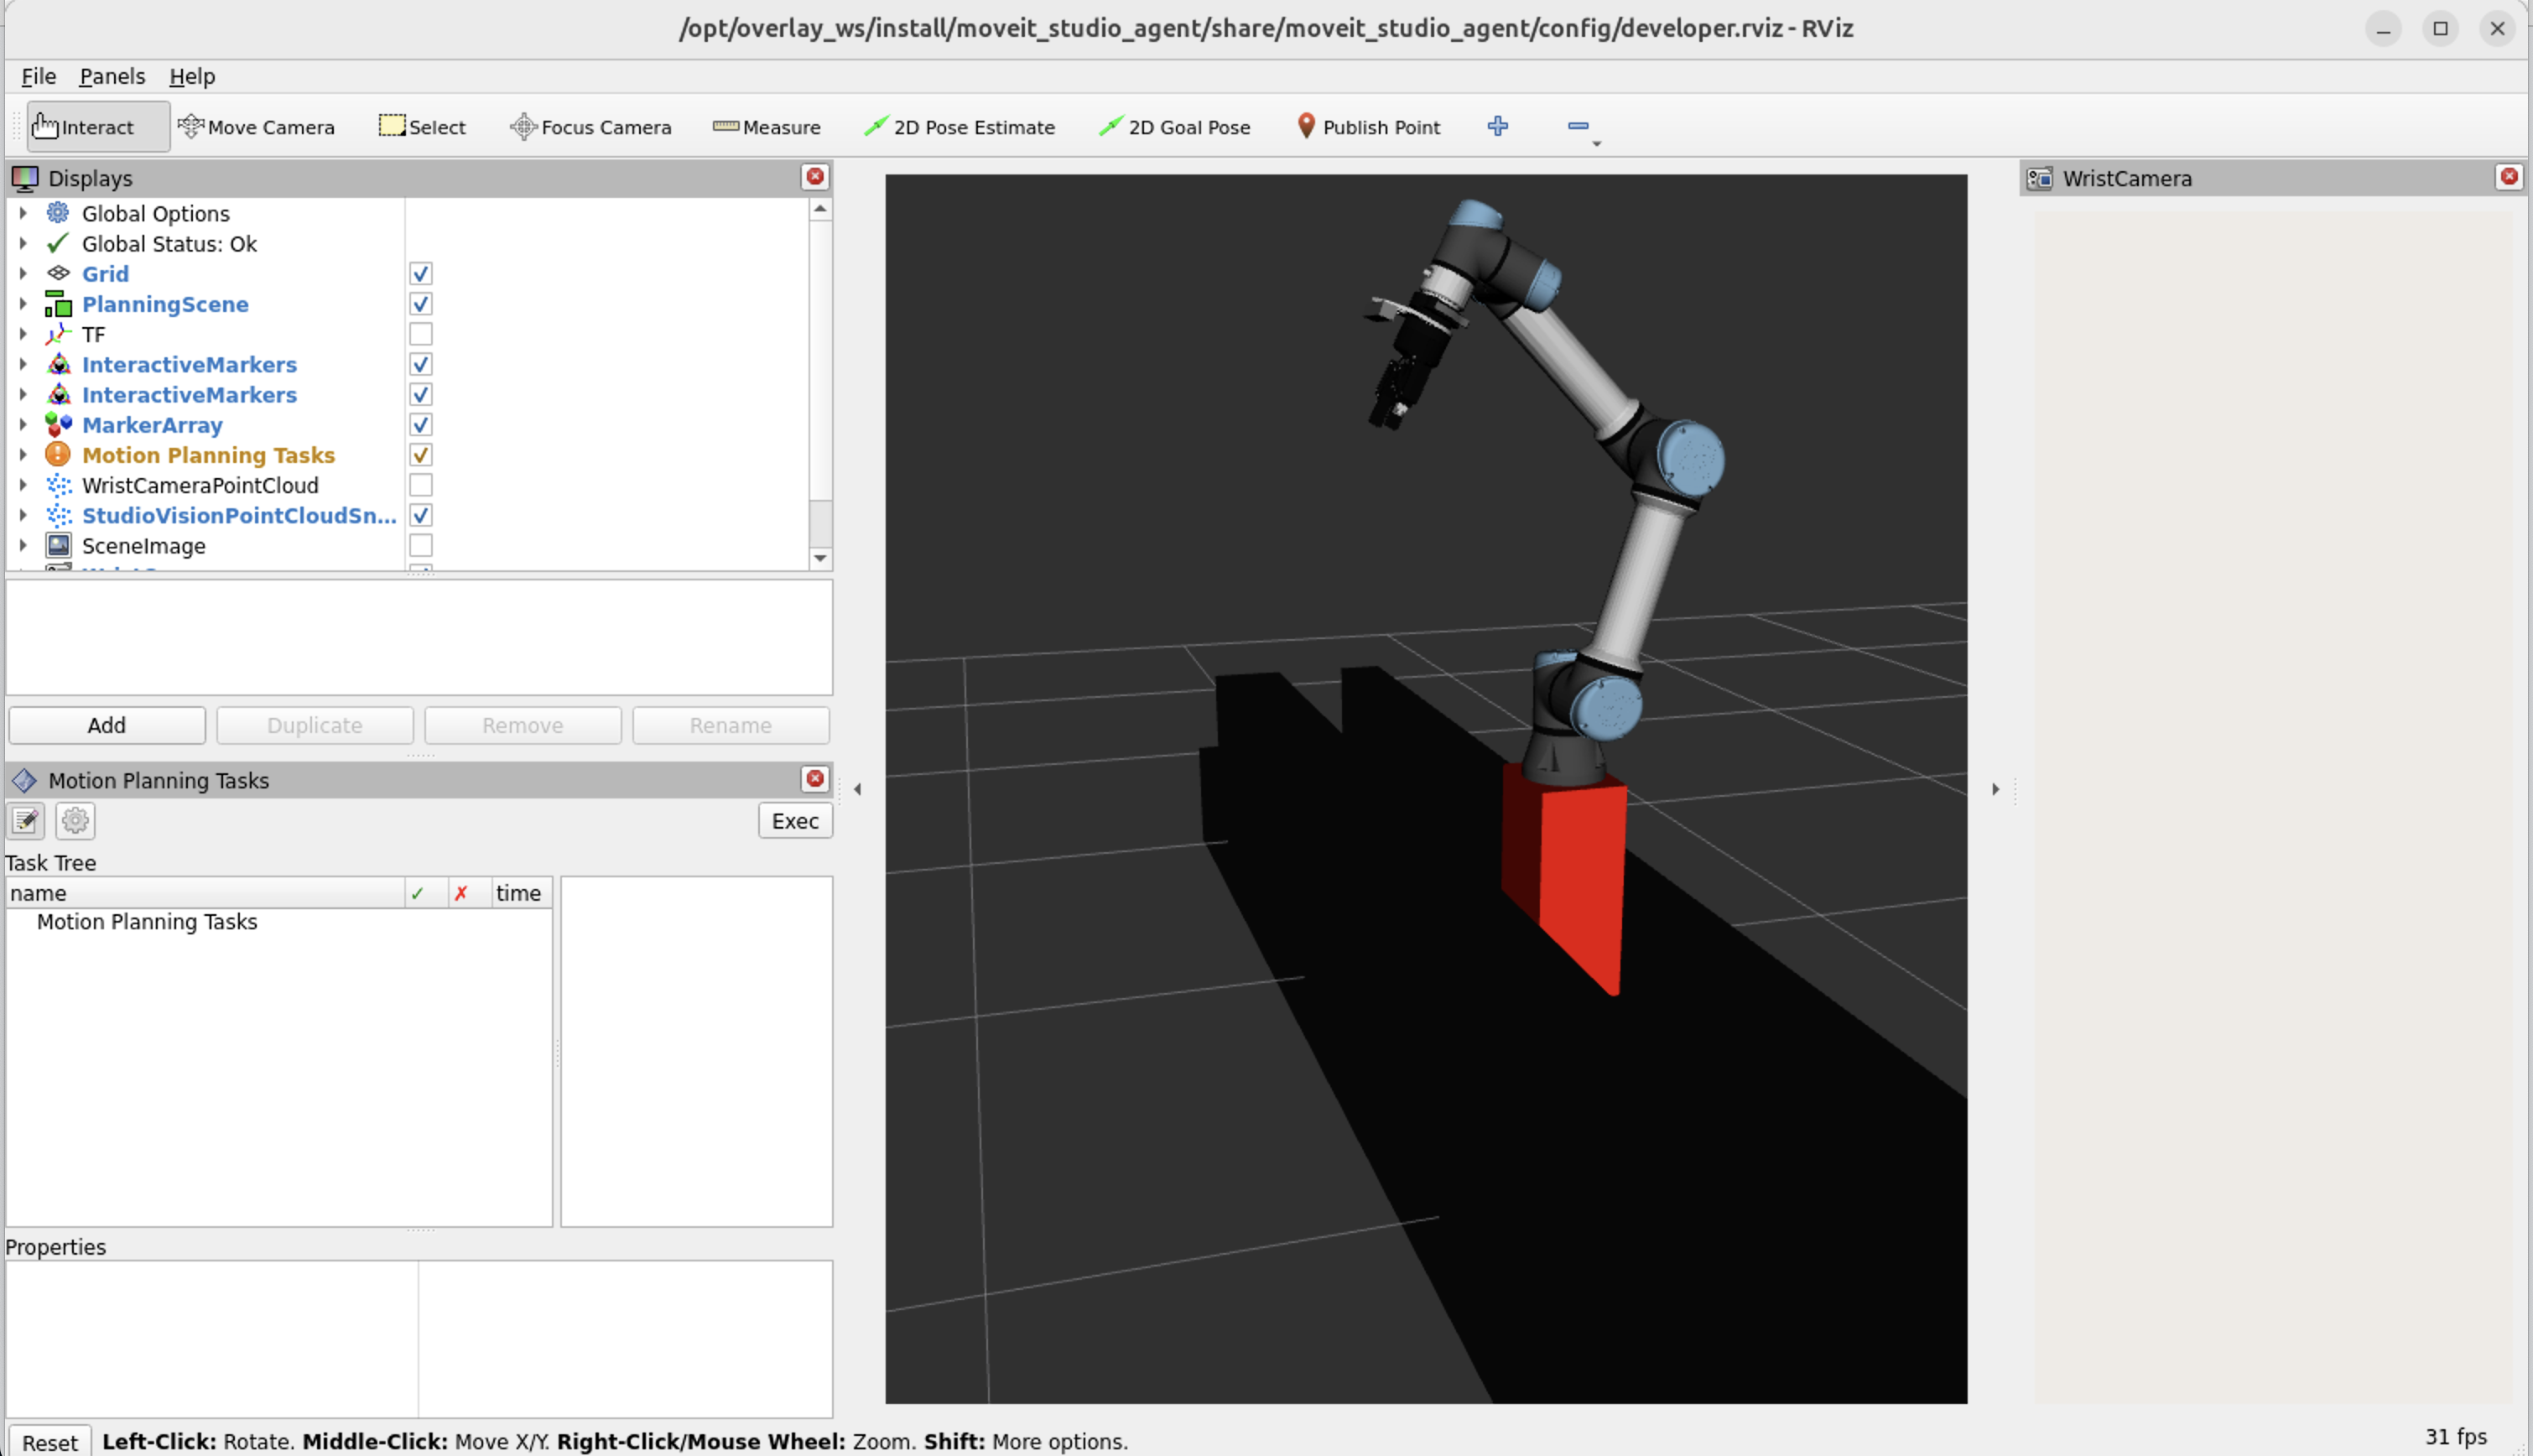The image size is (2533, 1456).
Task: Sort Task Tree by name column
Action: coord(205,893)
